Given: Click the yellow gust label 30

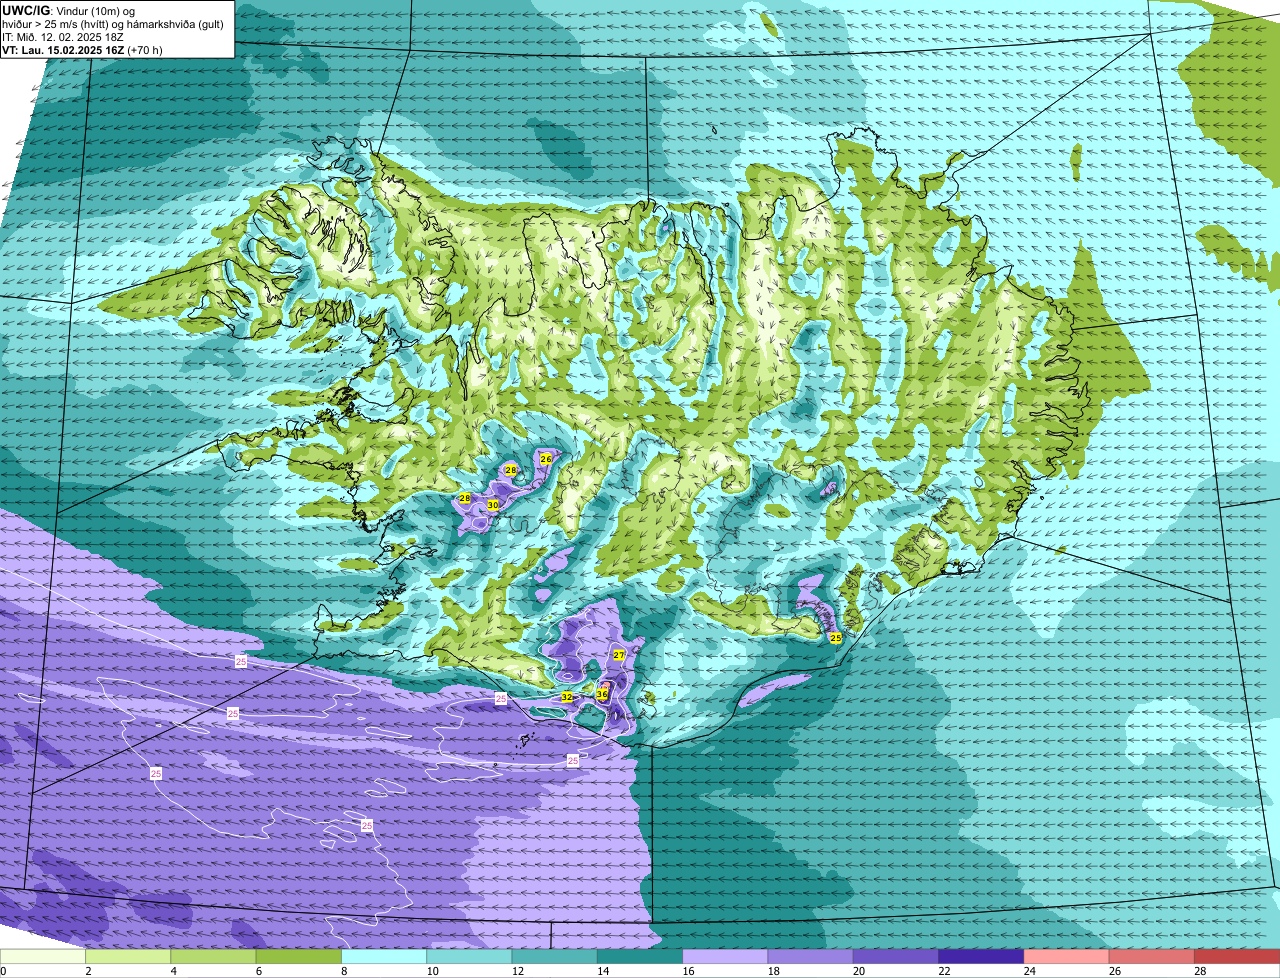Looking at the screenshot, I should pyautogui.click(x=493, y=505).
